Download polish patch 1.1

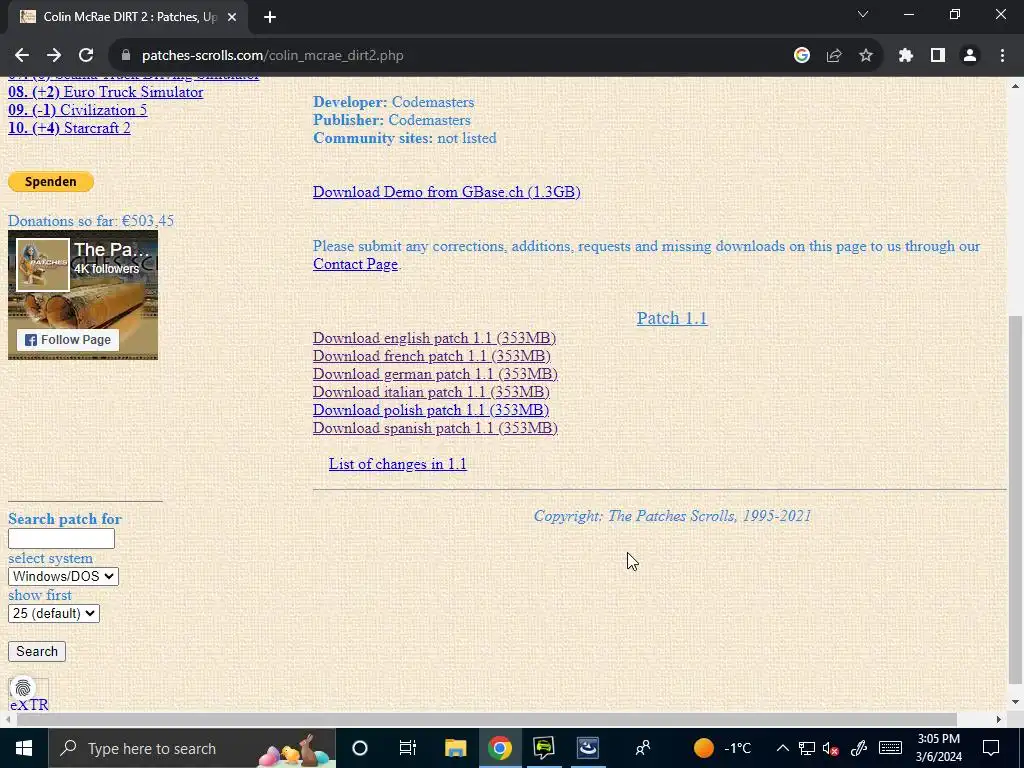[x=431, y=410]
